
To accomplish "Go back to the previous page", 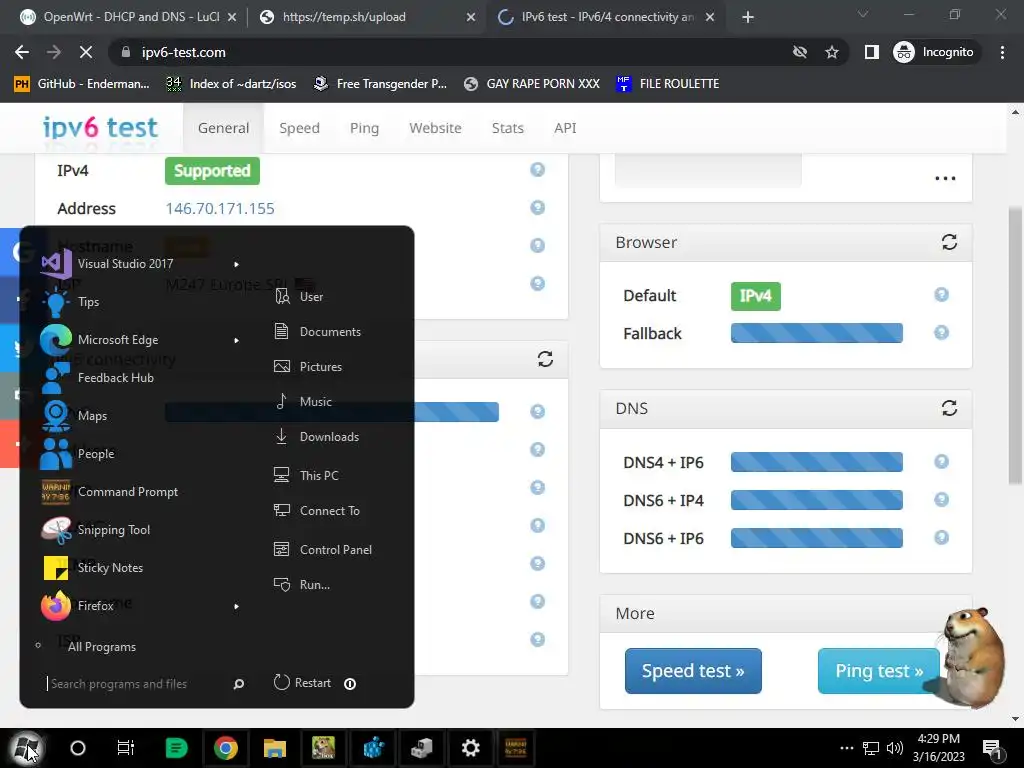I will (x=22, y=52).
